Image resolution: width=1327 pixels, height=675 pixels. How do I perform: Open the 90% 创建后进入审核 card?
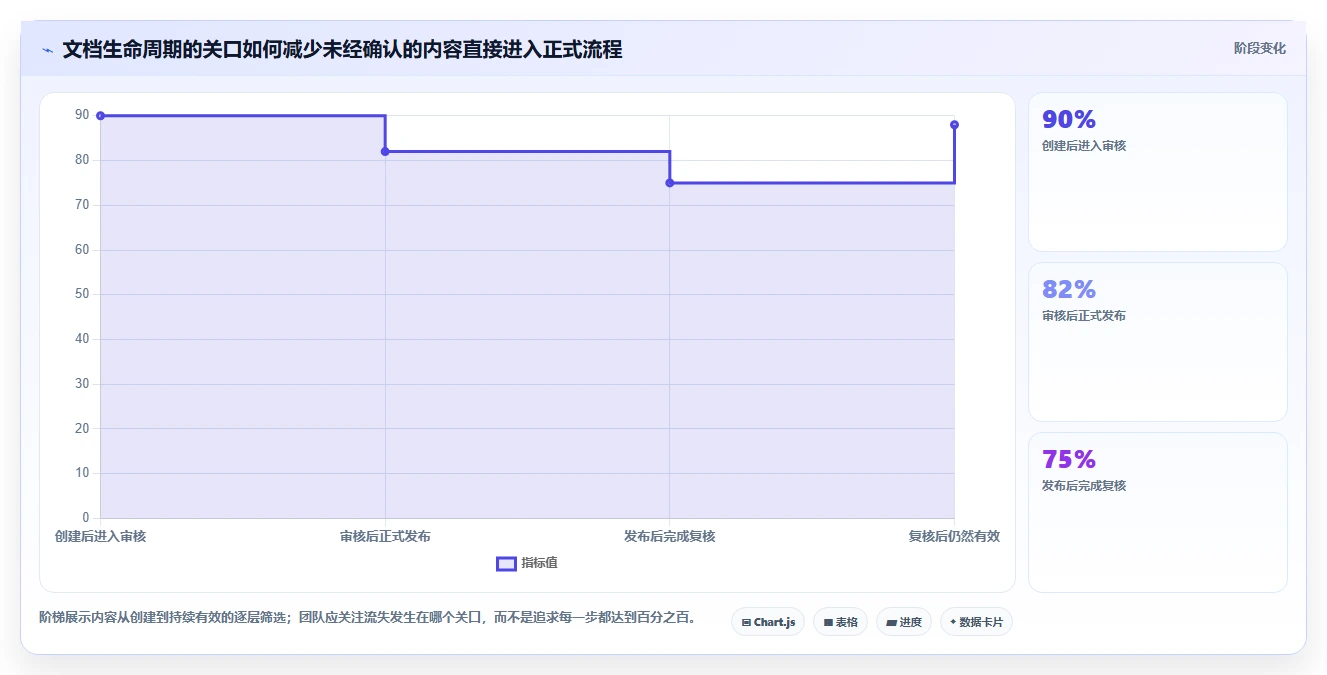pos(1157,172)
